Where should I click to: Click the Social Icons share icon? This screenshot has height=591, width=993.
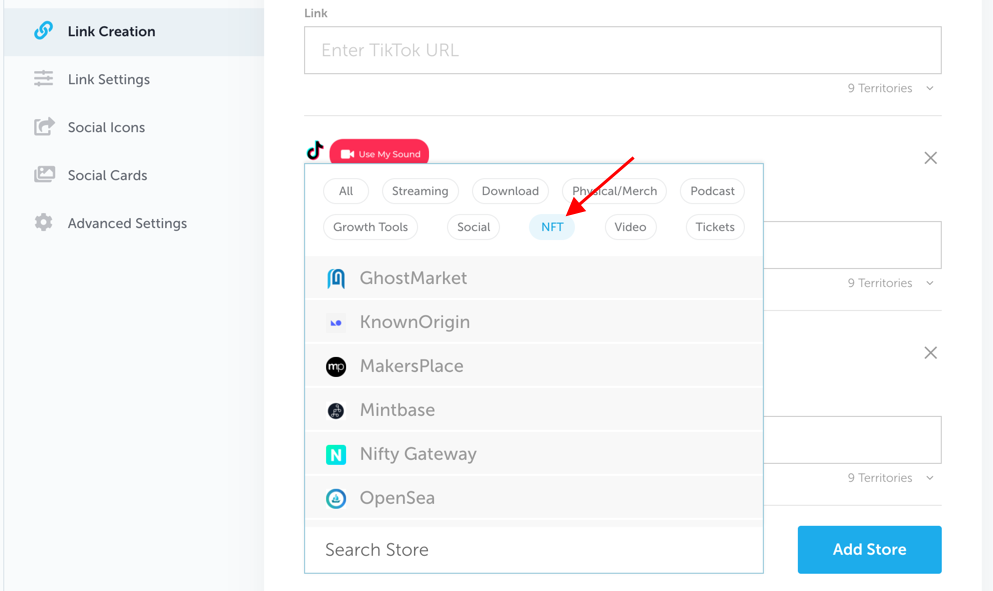click(x=44, y=127)
